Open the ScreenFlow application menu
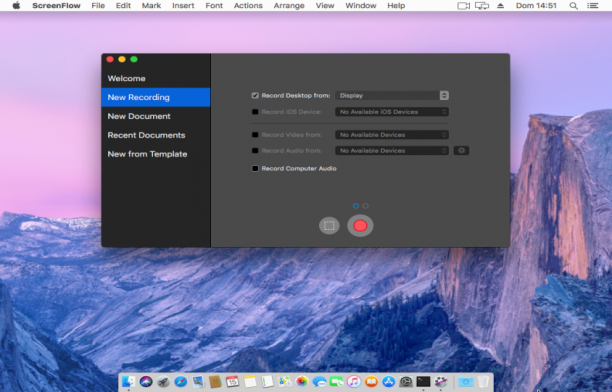This screenshot has height=392, width=612. 56,6
